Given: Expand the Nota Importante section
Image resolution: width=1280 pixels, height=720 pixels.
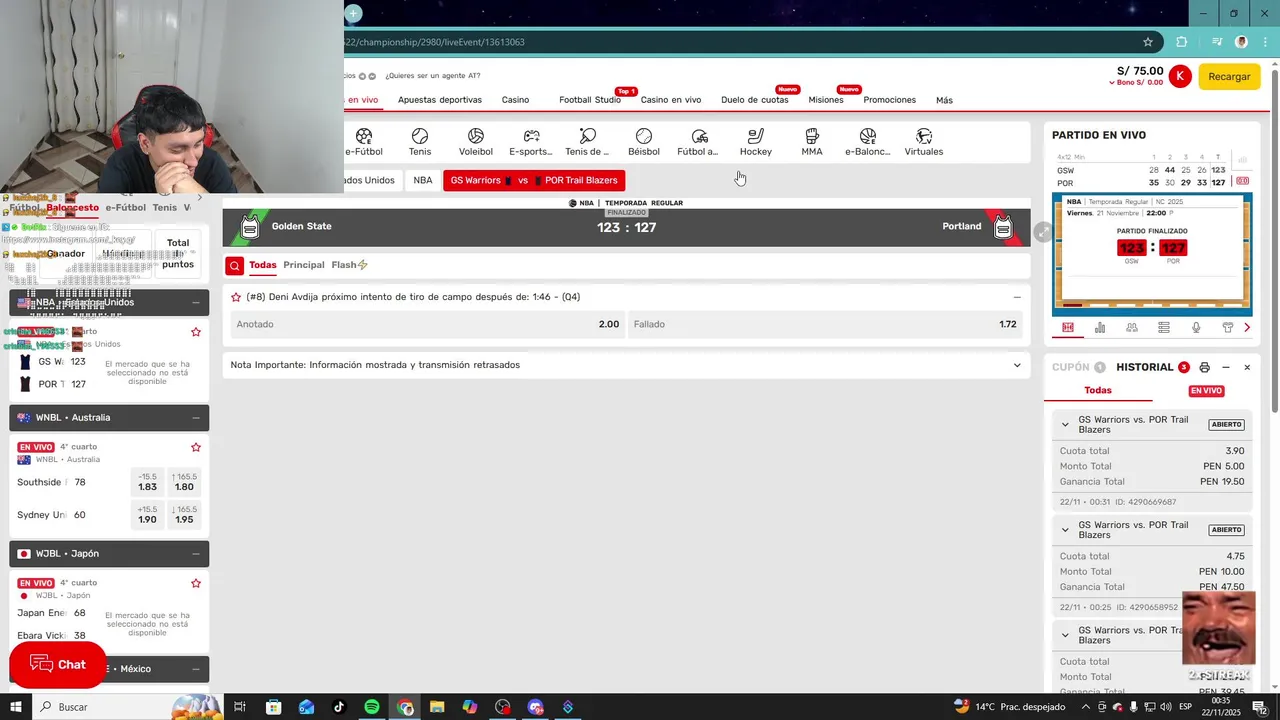Looking at the screenshot, I should (x=1017, y=365).
